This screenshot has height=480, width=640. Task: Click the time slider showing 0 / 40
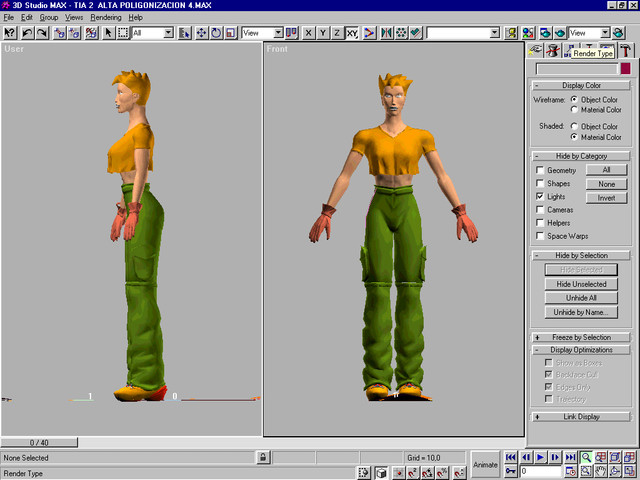click(x=39, y=442)
